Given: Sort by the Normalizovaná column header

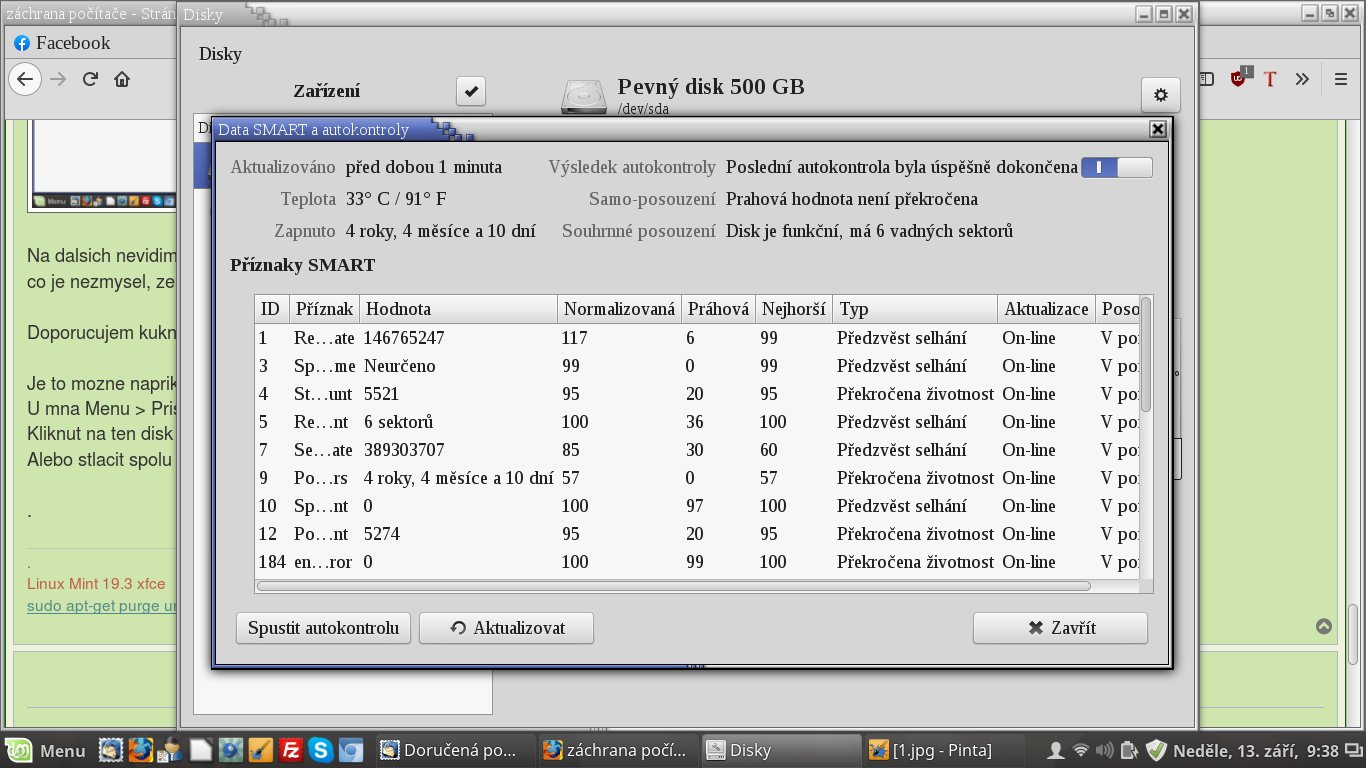Looking at the screenshot, I should 619,309.
